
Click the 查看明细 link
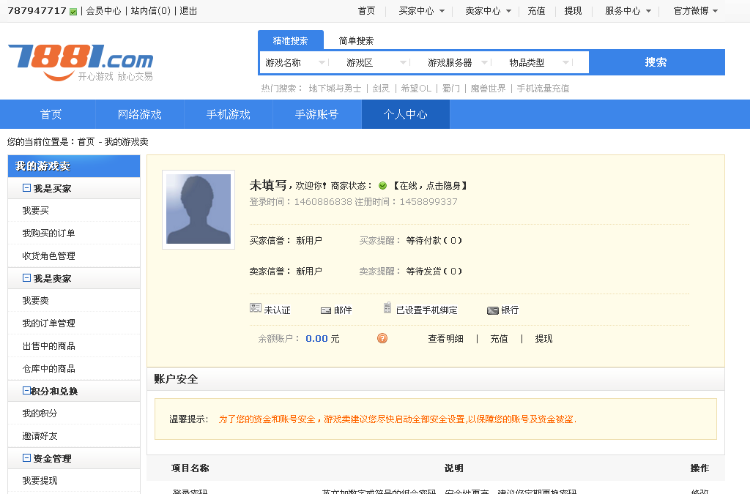pos(446,339)
